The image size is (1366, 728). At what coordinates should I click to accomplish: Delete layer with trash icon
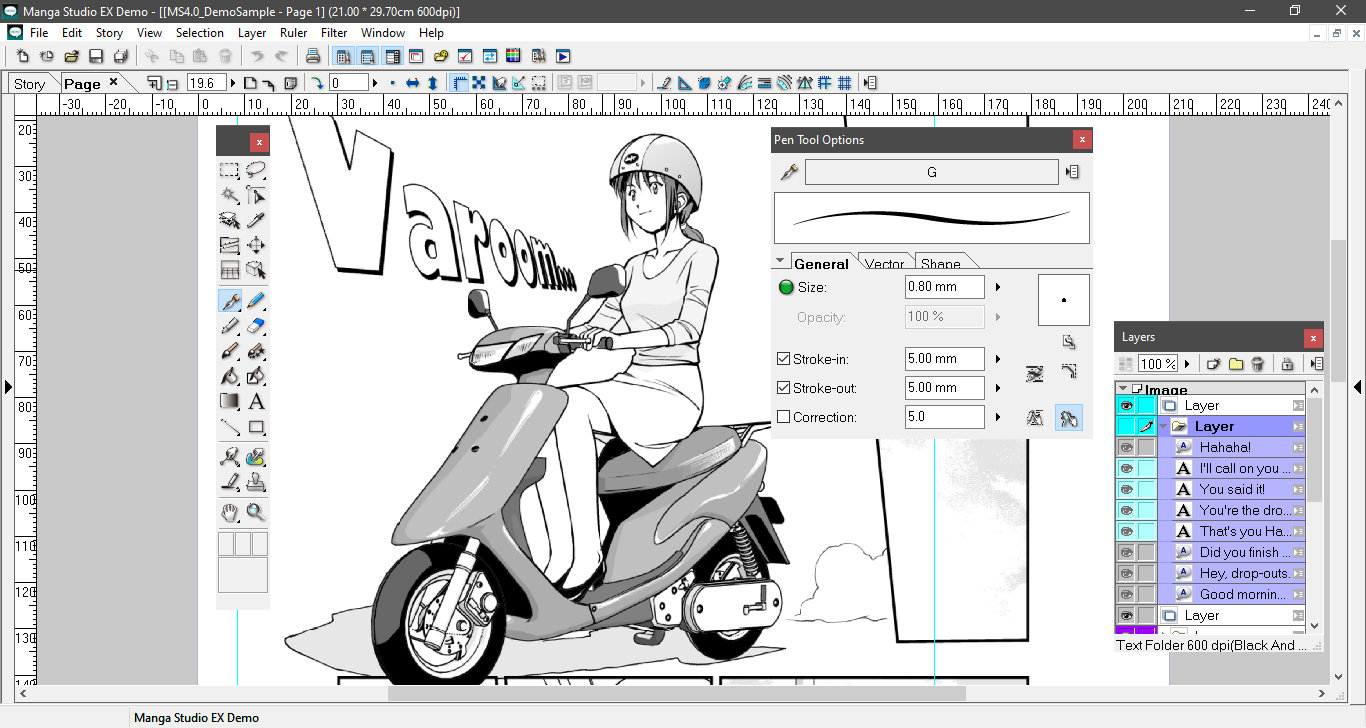(1258, 364)
